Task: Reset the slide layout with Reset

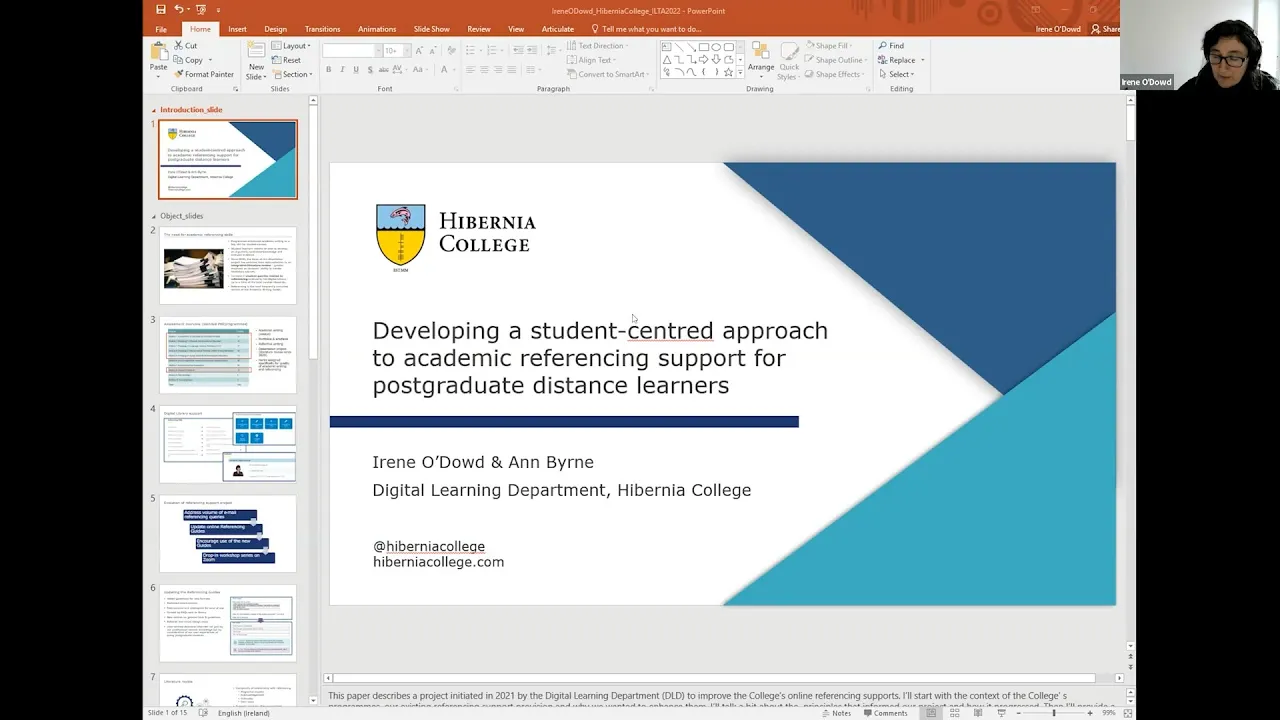Action: [x=286, y=60]
